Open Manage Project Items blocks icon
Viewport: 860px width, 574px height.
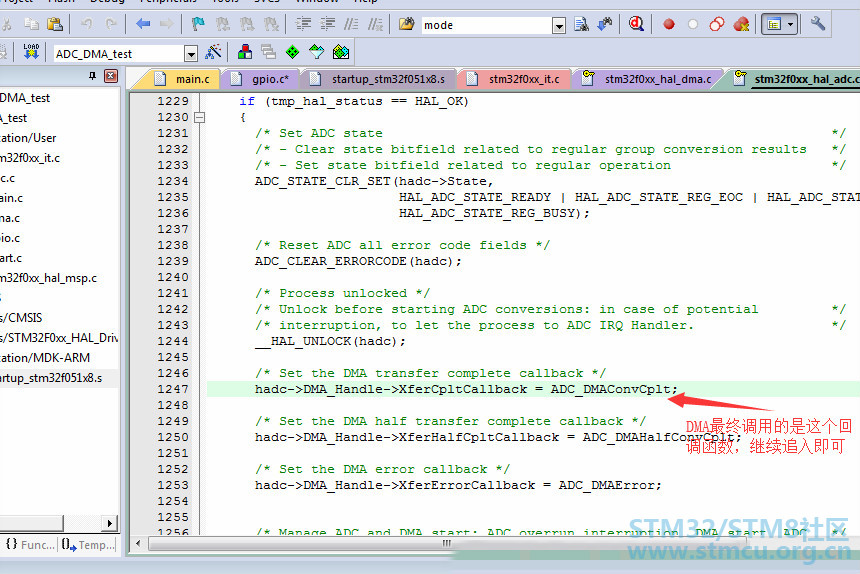pyautogui.click(x=245, y=52)
